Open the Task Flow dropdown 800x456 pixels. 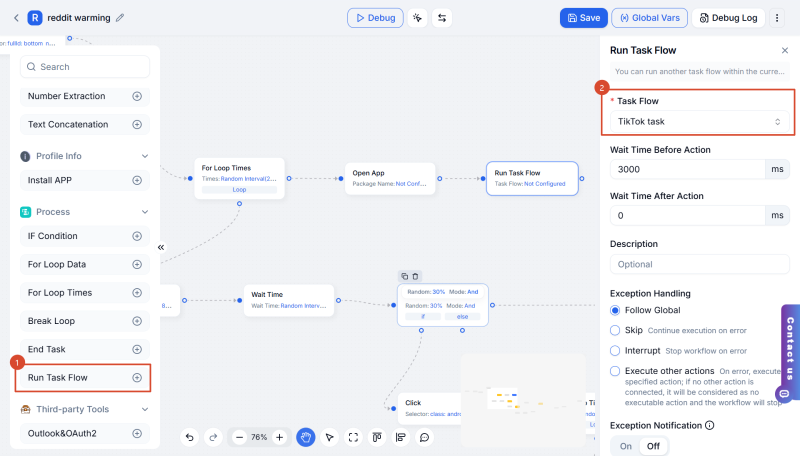coord(699,122)
